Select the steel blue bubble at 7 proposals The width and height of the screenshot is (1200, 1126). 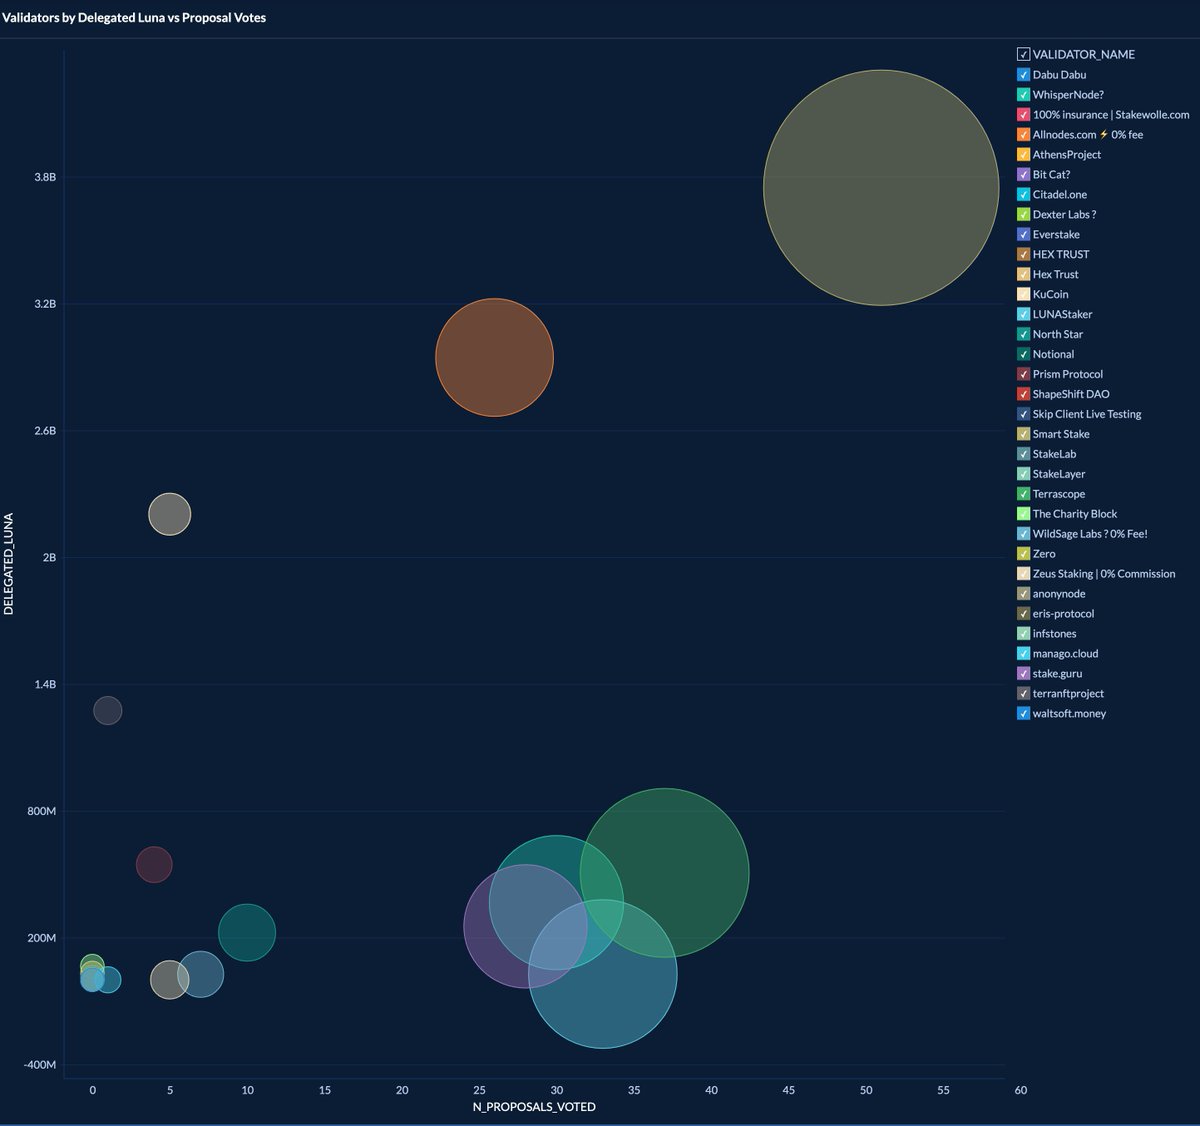[x=201, y=975]
